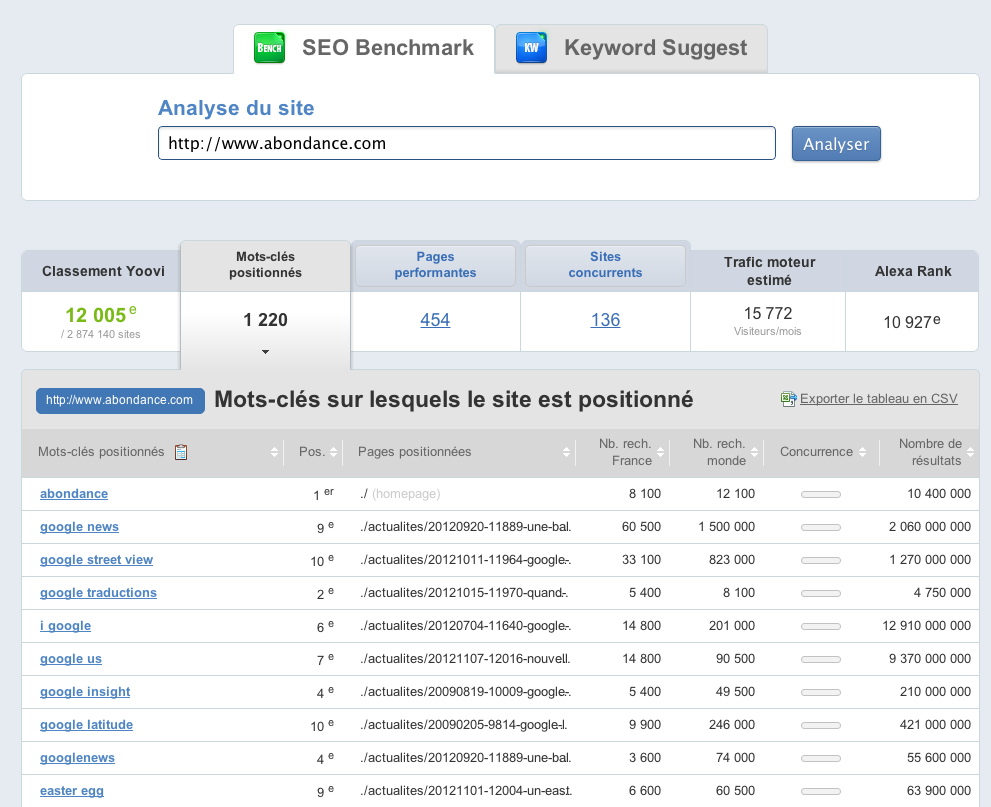Click the blue KW icon
Screen dimensions: 991x807
[531, 48]
